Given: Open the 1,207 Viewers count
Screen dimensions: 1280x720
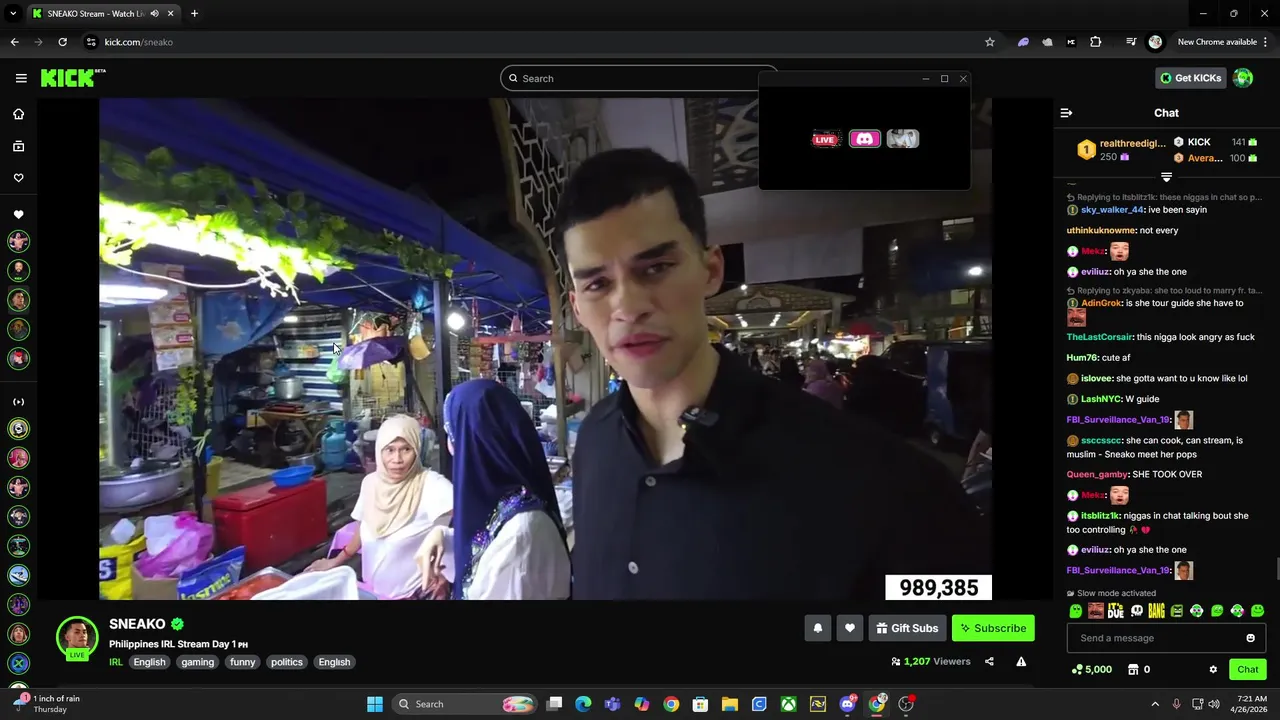Looking at the screenshot, I should pyautogui.click(x=931, y=661).
